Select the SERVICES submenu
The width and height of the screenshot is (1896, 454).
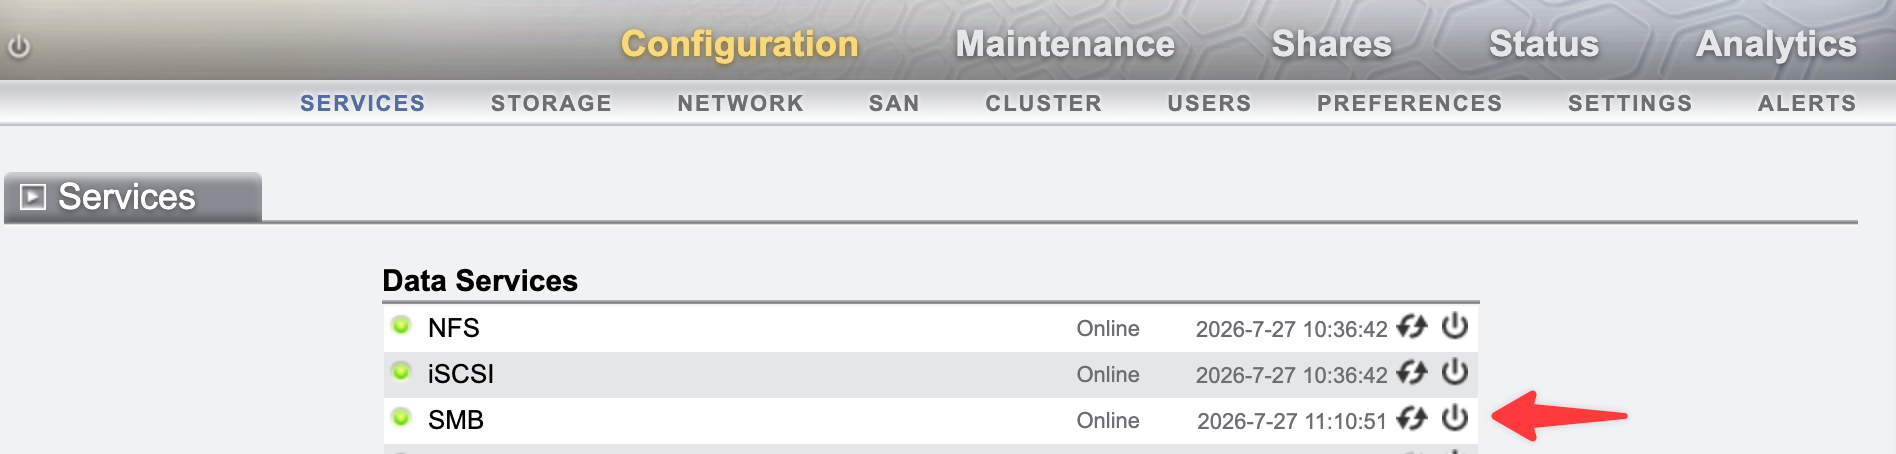click(x=363, y=103)
